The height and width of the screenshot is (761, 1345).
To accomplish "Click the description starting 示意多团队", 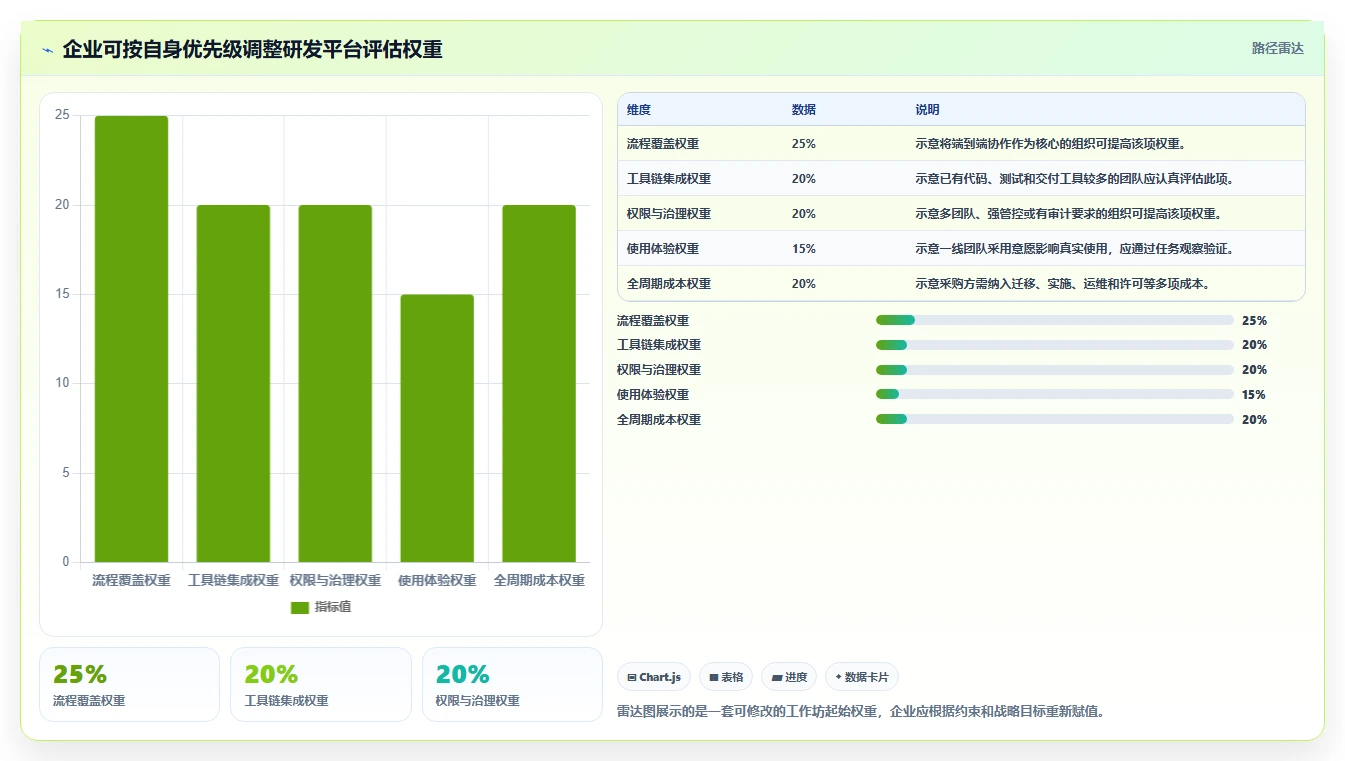I will [1069, 214].
